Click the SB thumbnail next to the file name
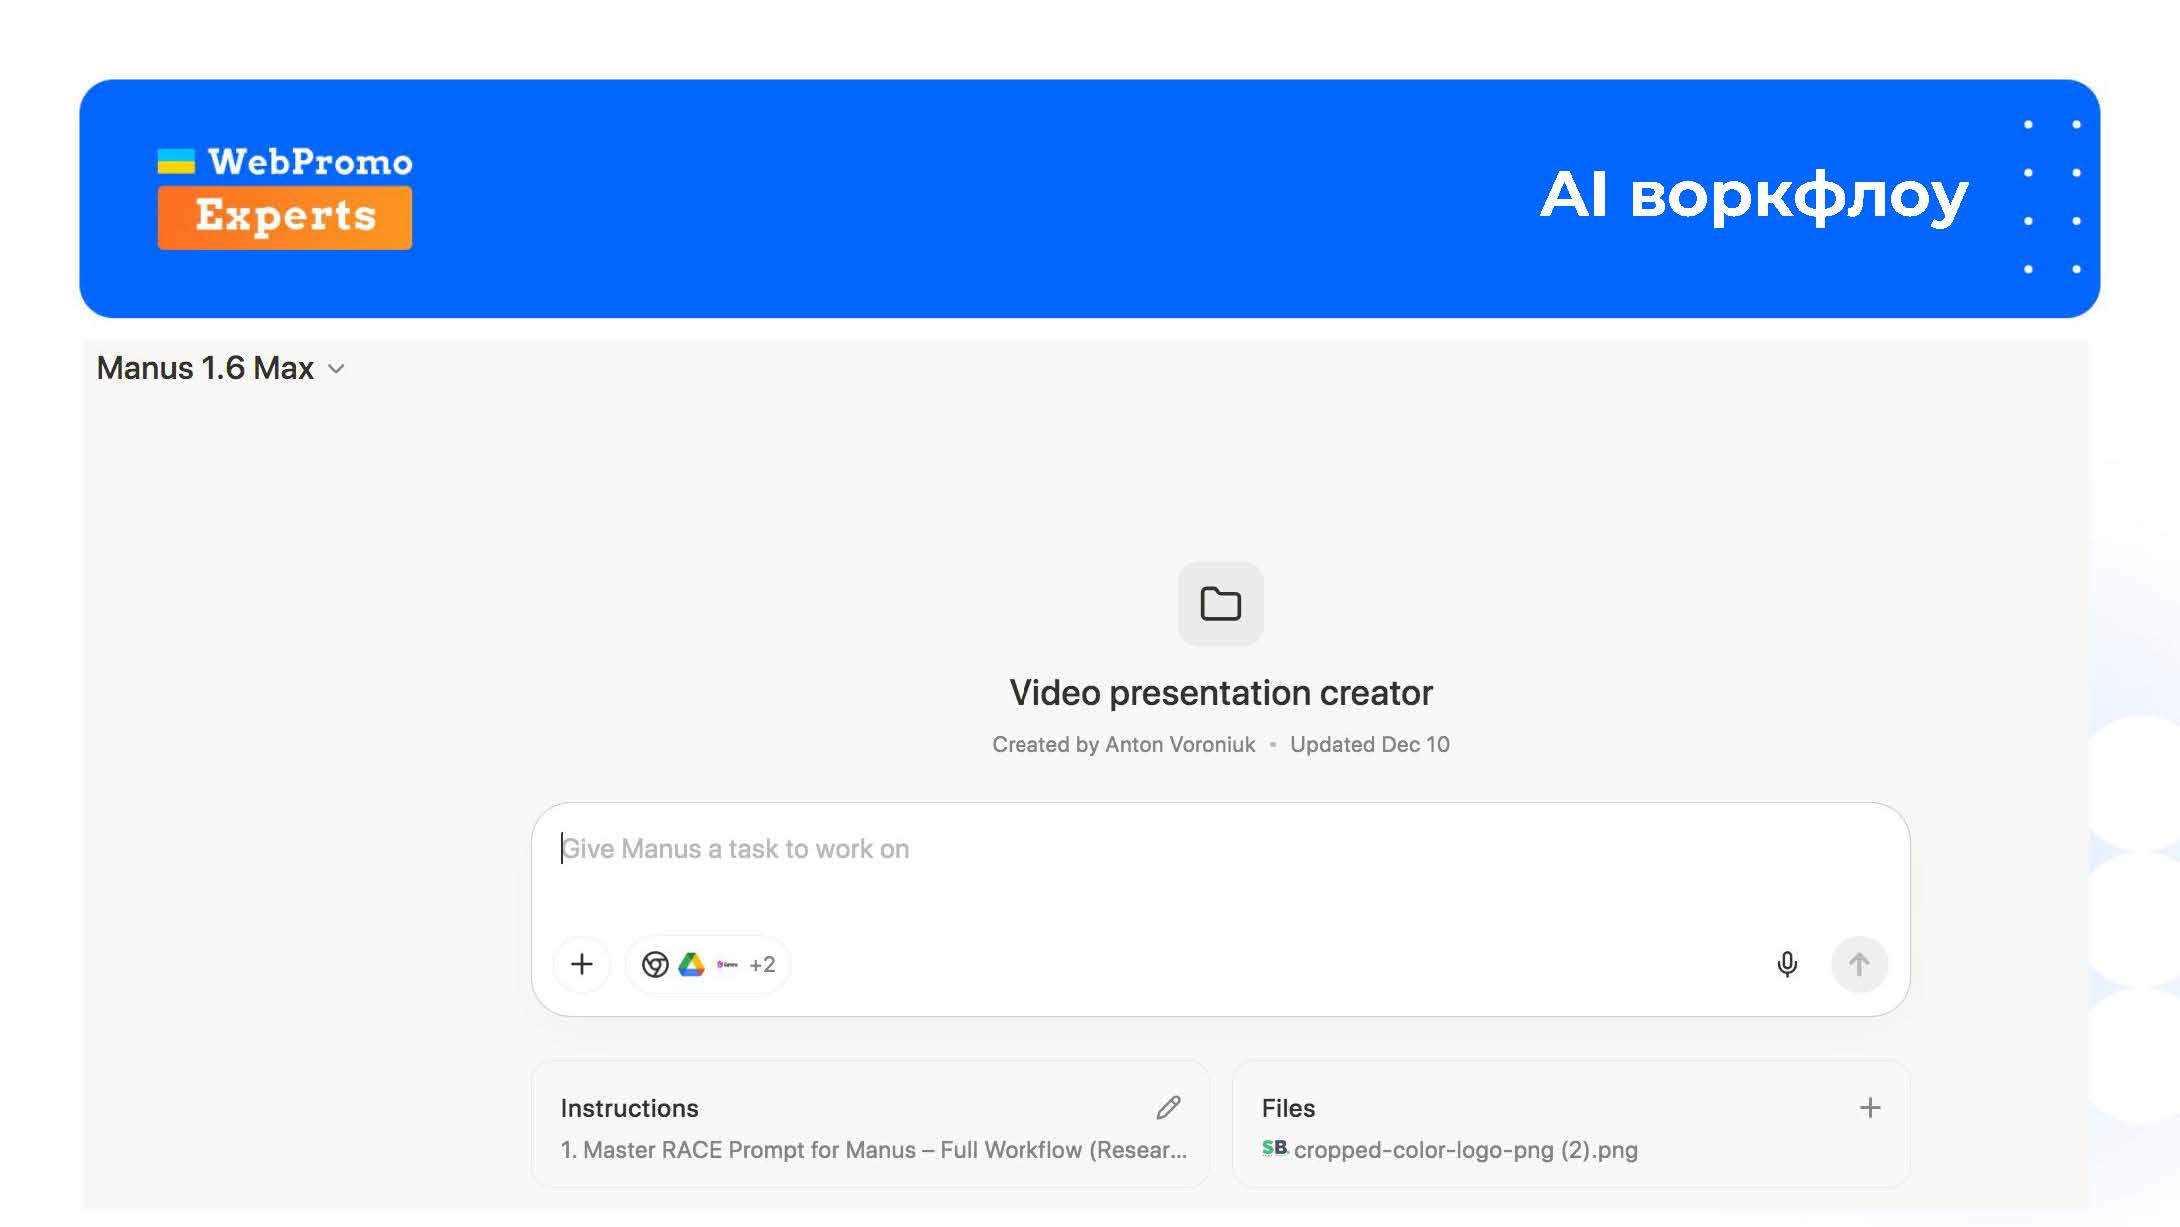The image size is (2180, 1227). 1274,1148
